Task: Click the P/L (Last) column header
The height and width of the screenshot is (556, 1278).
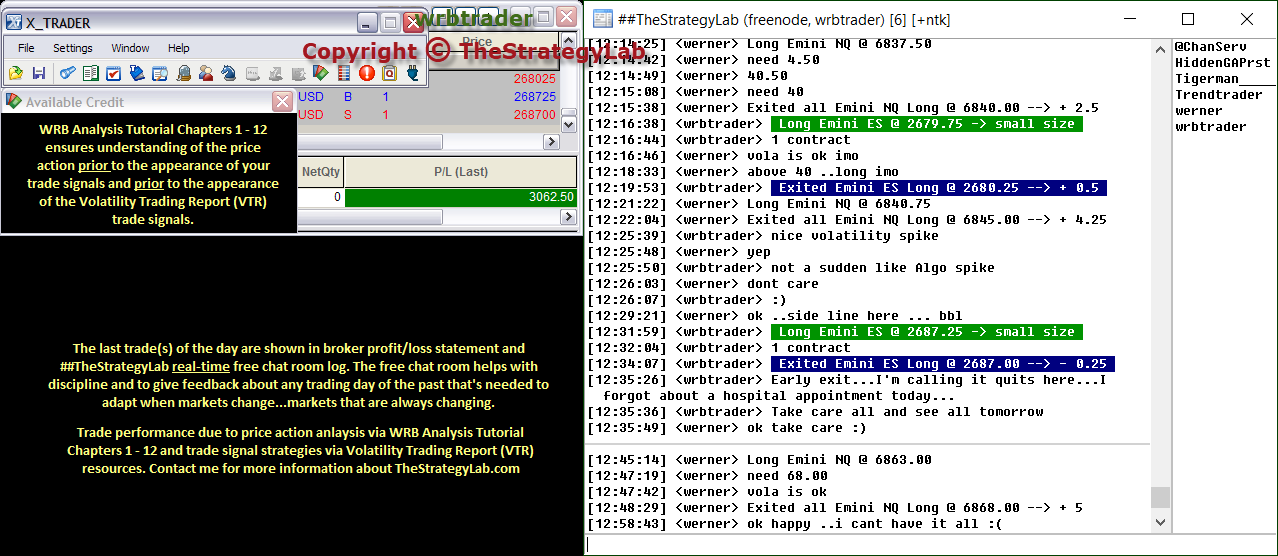Action: [x=460, y=172]
